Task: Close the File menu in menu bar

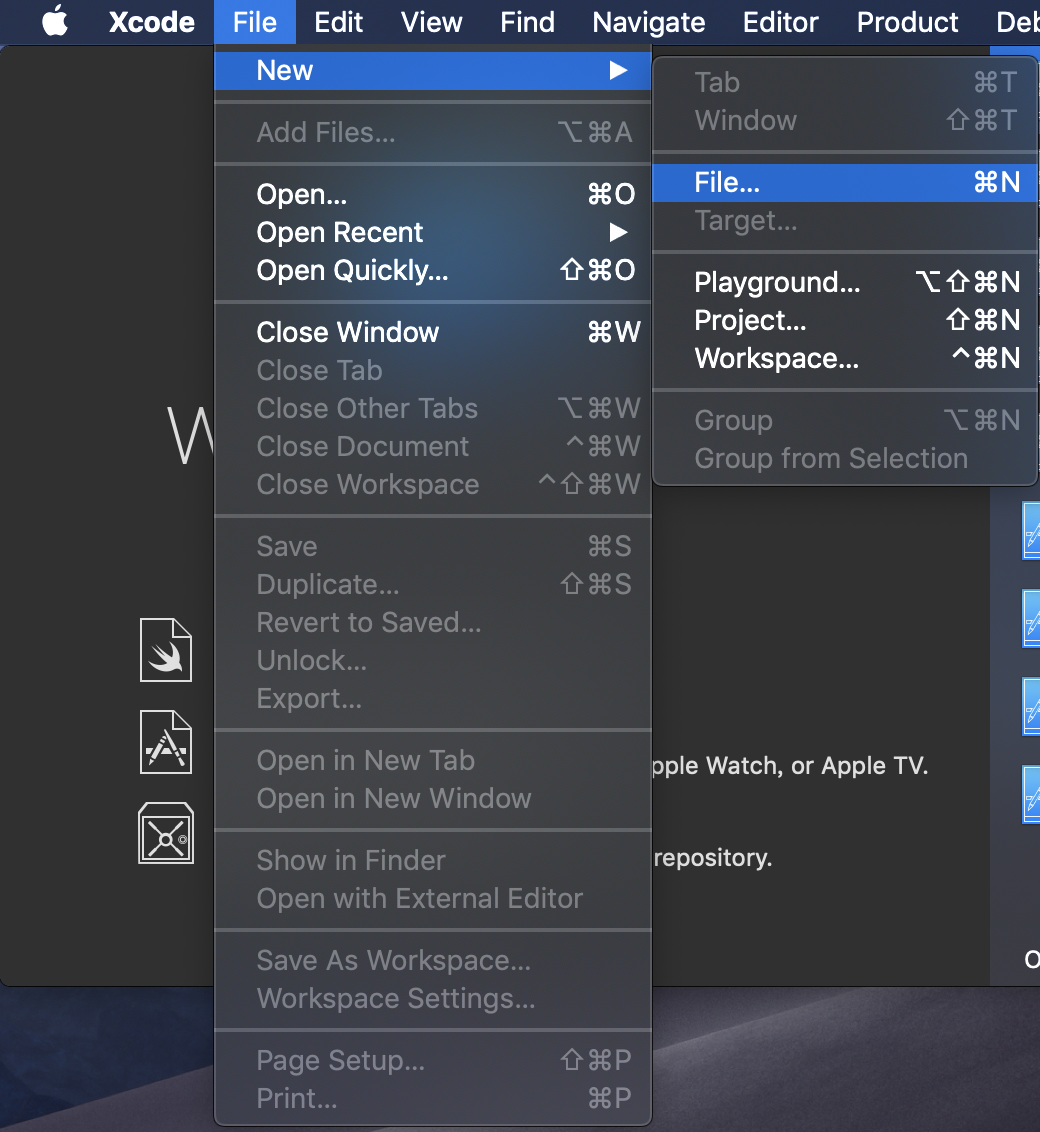Action: click(255, 22)
